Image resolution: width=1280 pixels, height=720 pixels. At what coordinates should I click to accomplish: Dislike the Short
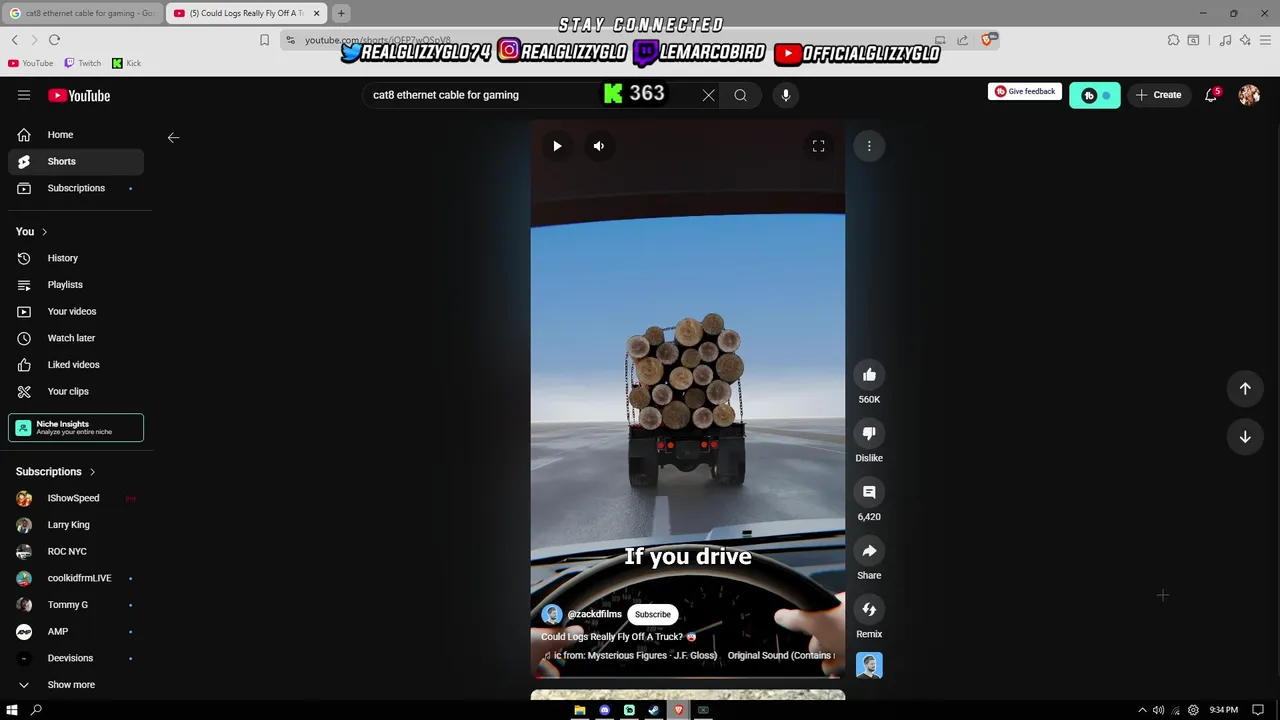(x=869, y=433)
